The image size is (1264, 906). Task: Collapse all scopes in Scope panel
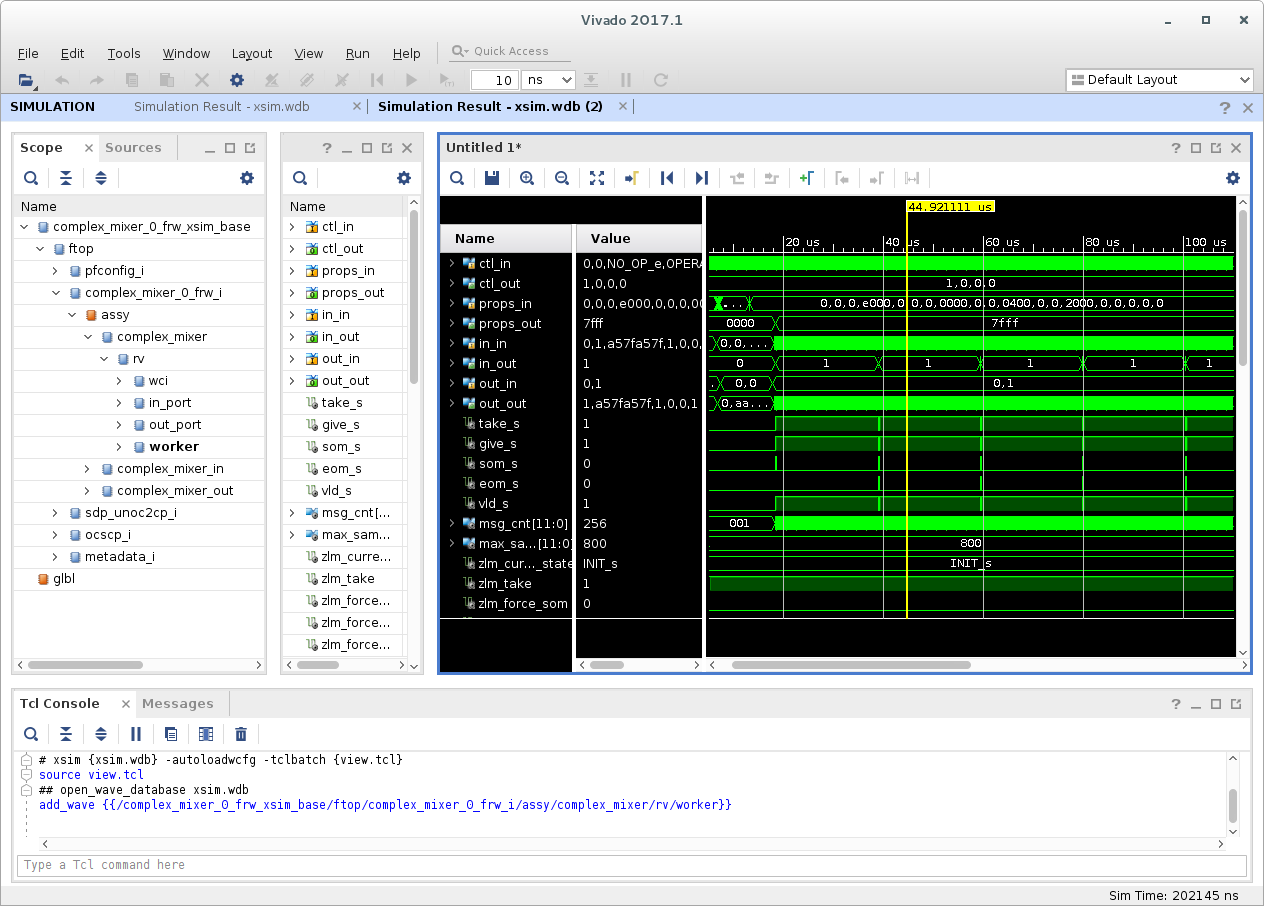(x=66, y=178)
